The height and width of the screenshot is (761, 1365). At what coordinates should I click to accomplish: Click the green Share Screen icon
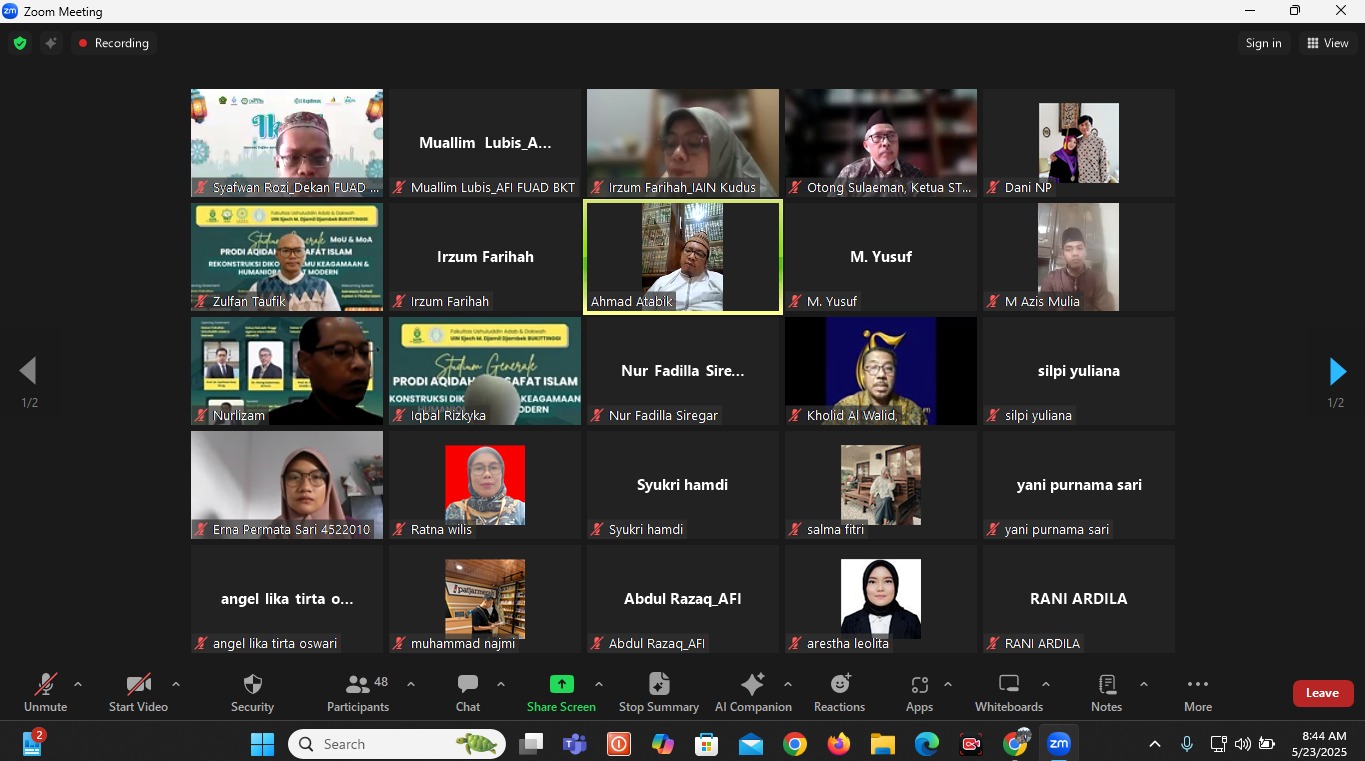coord(561,685)
